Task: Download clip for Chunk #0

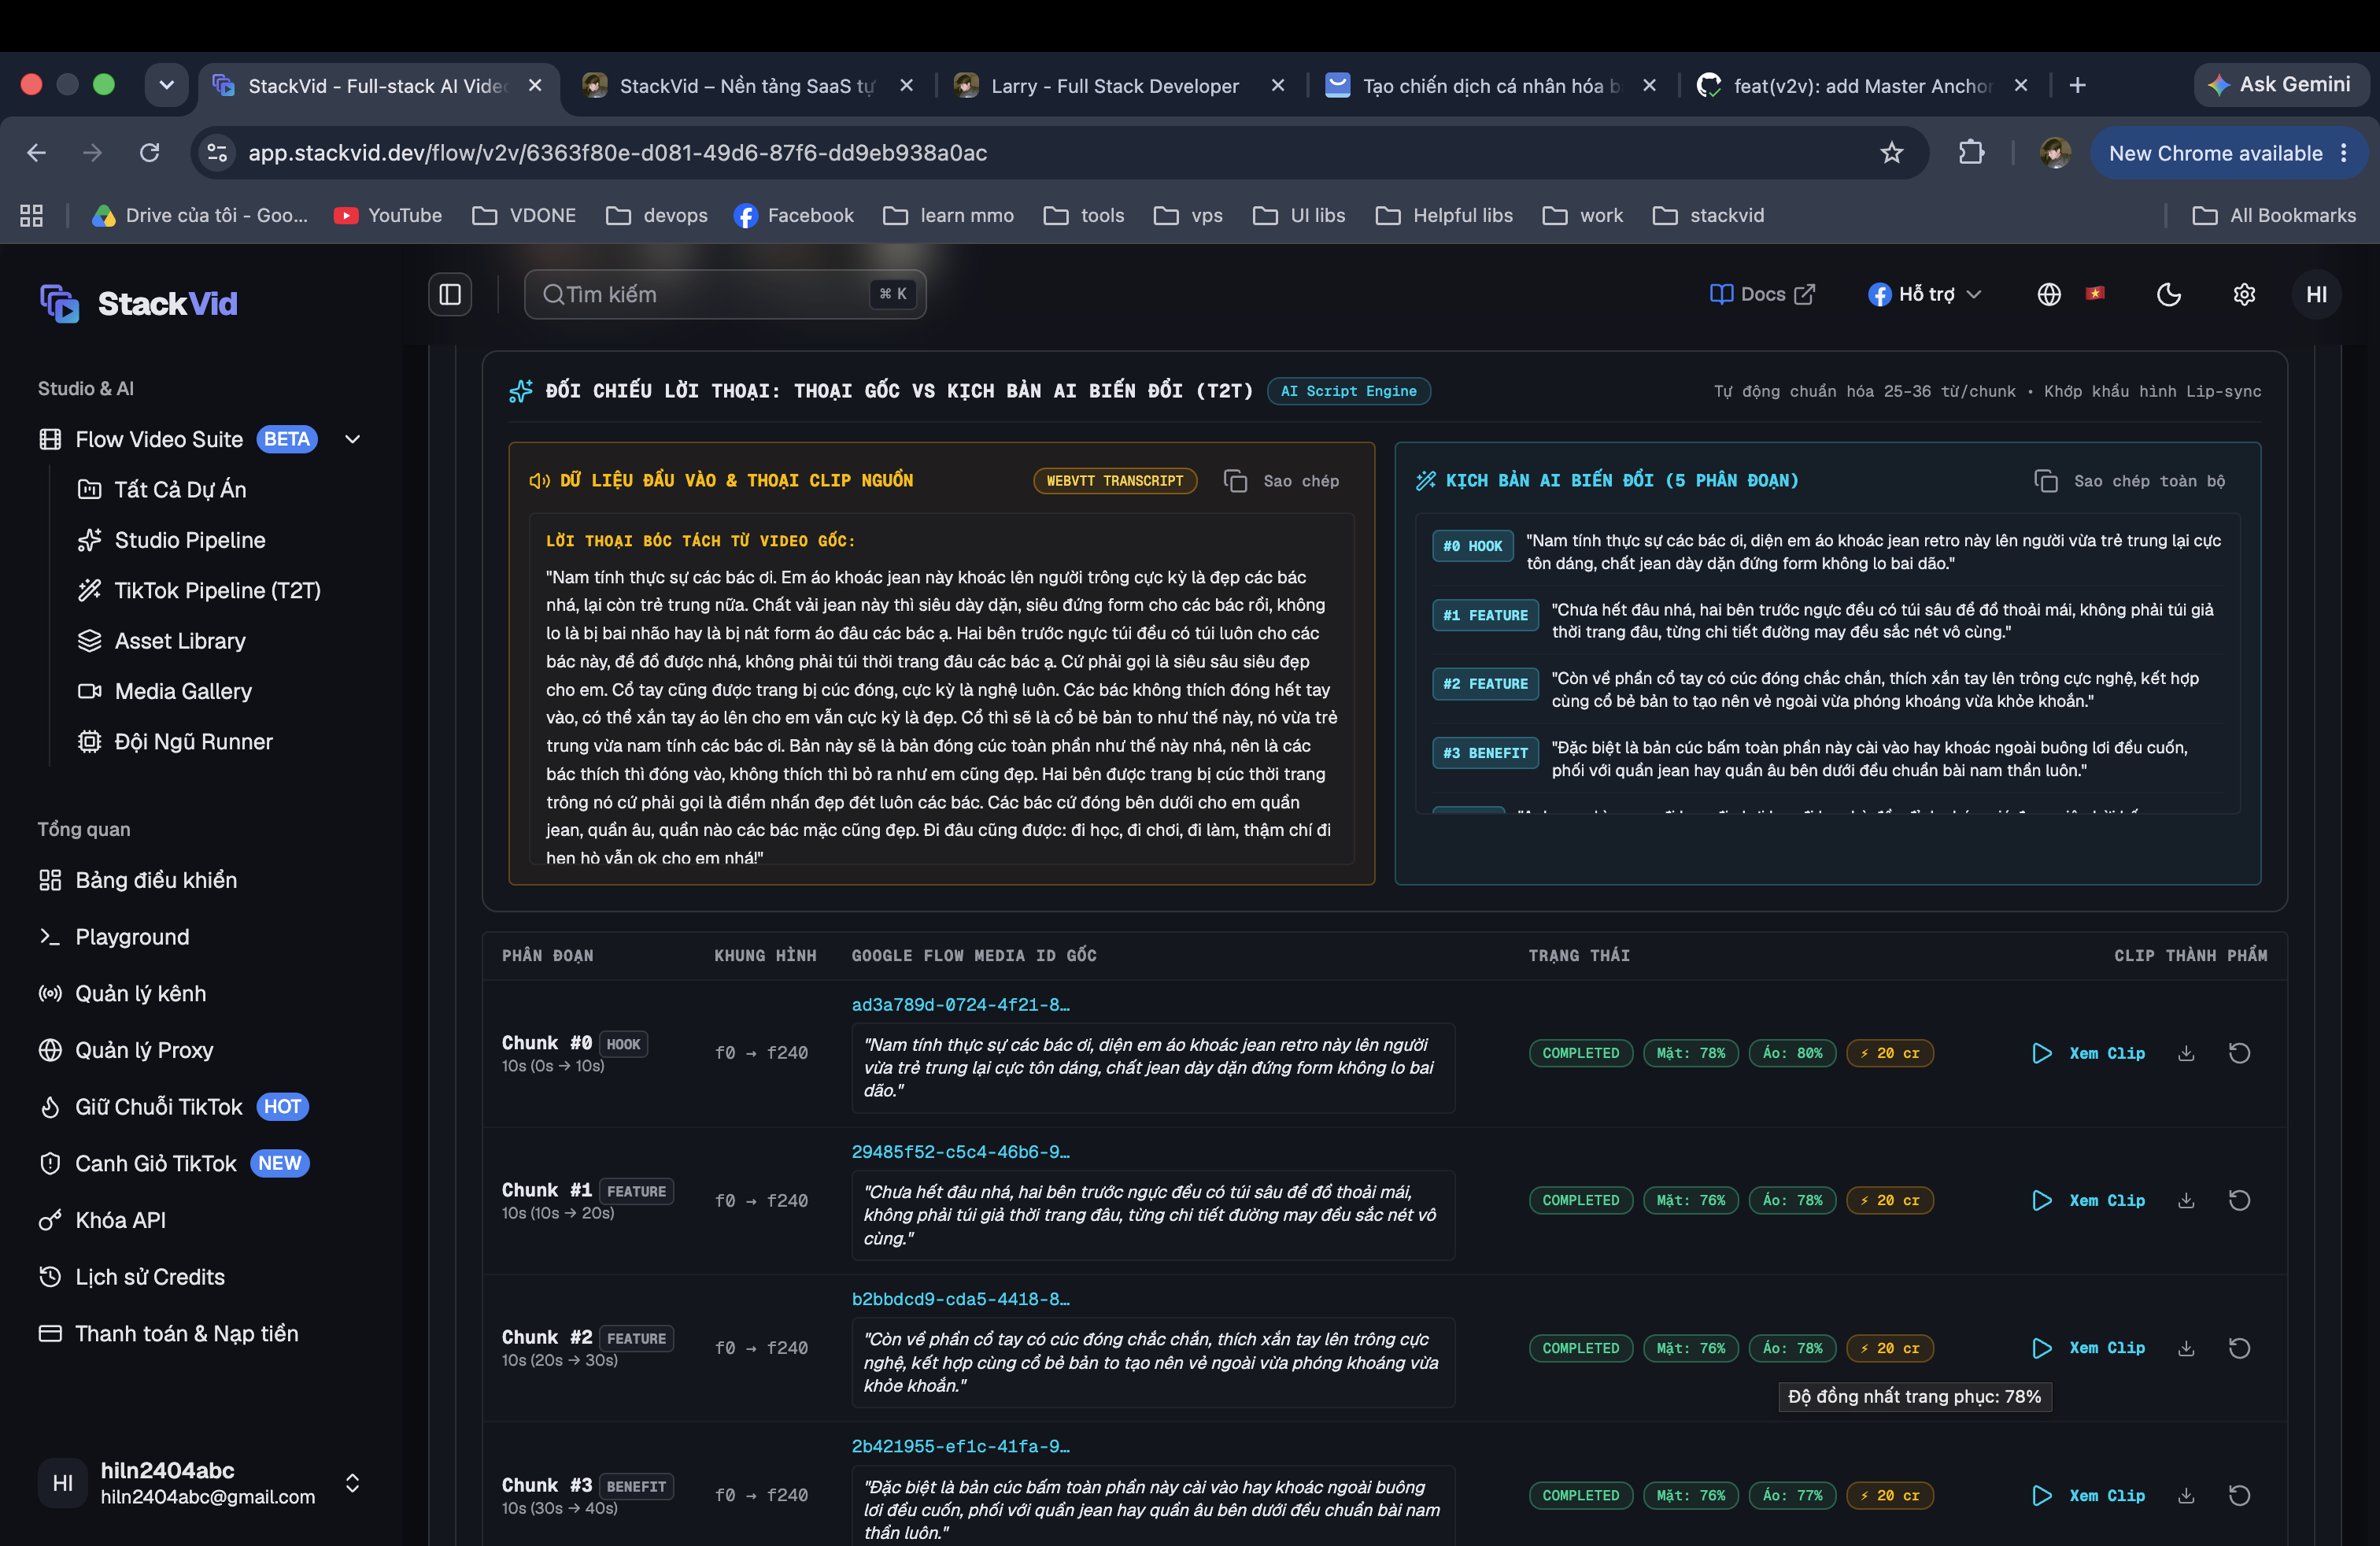Action: pyautogui.click(x=2186, y=1053)
